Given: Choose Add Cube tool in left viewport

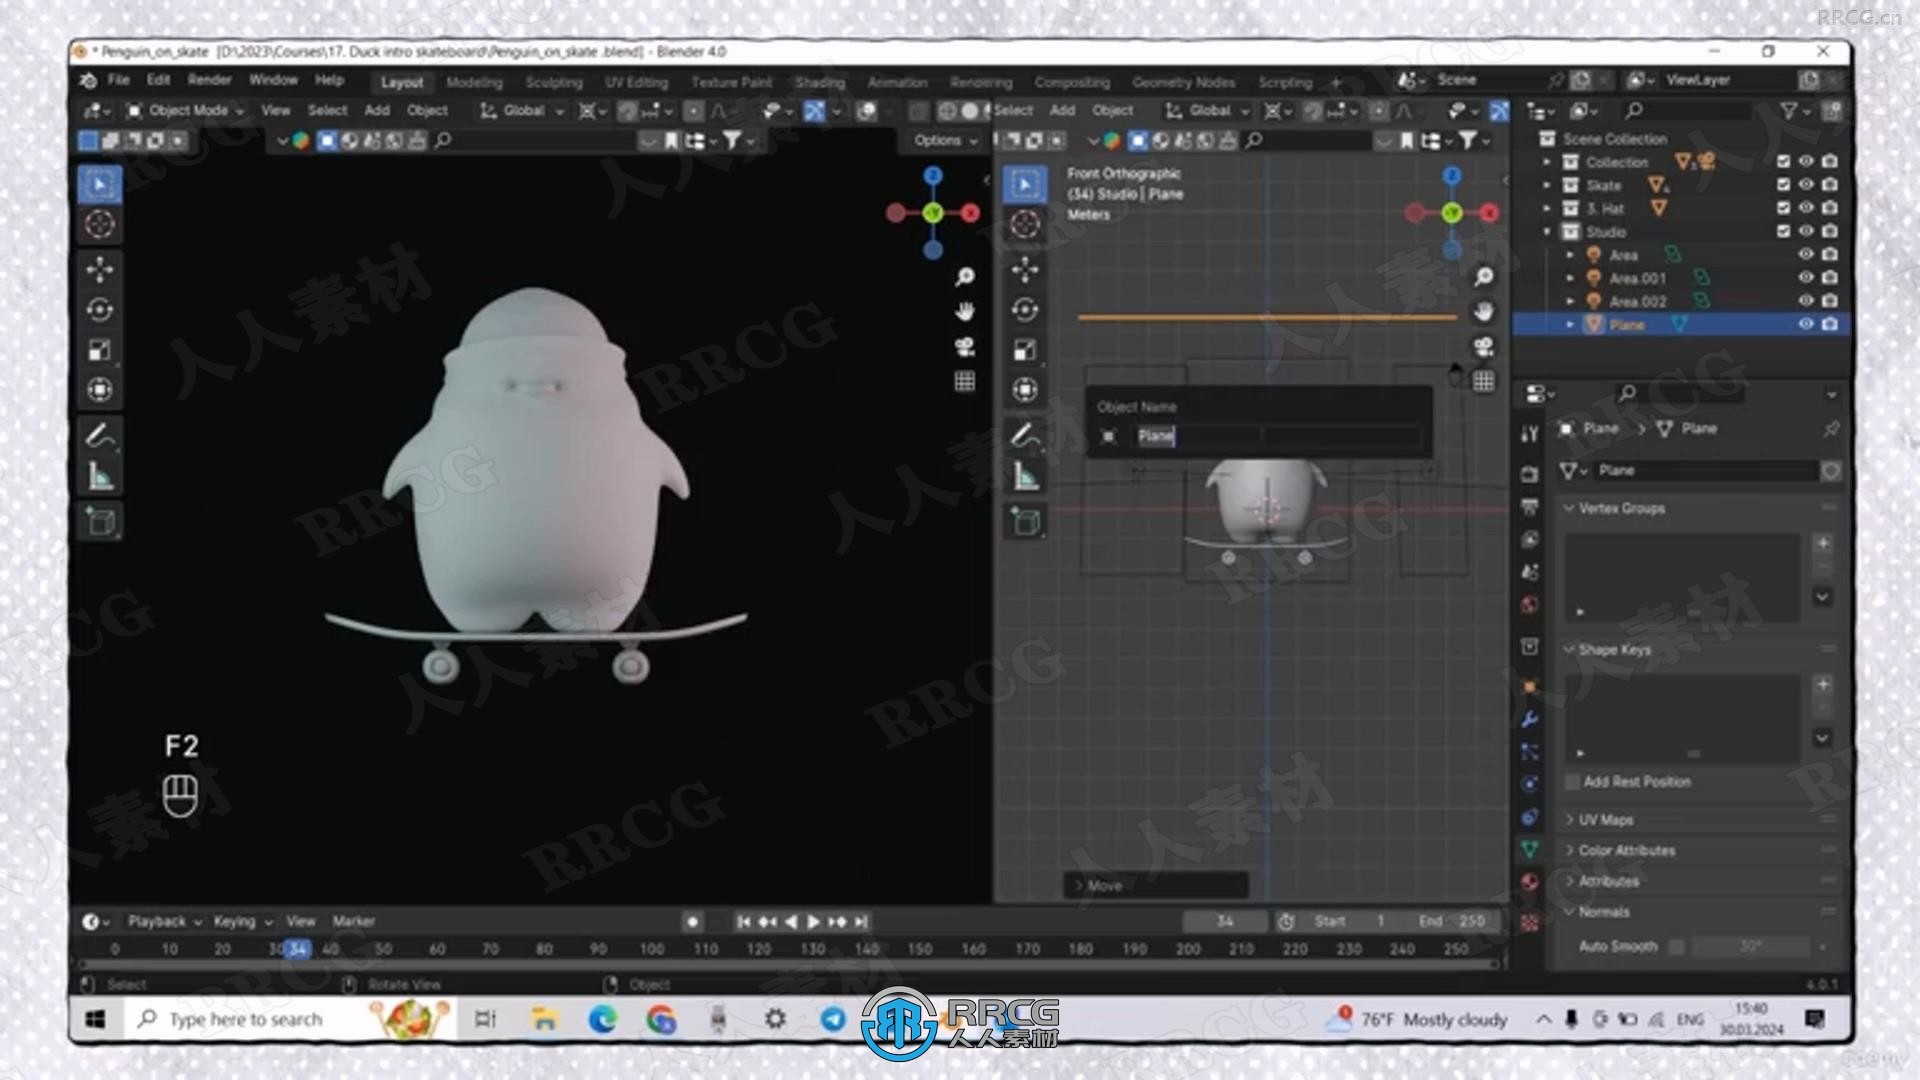Looking at the screenshot, I should coord(99,522).
